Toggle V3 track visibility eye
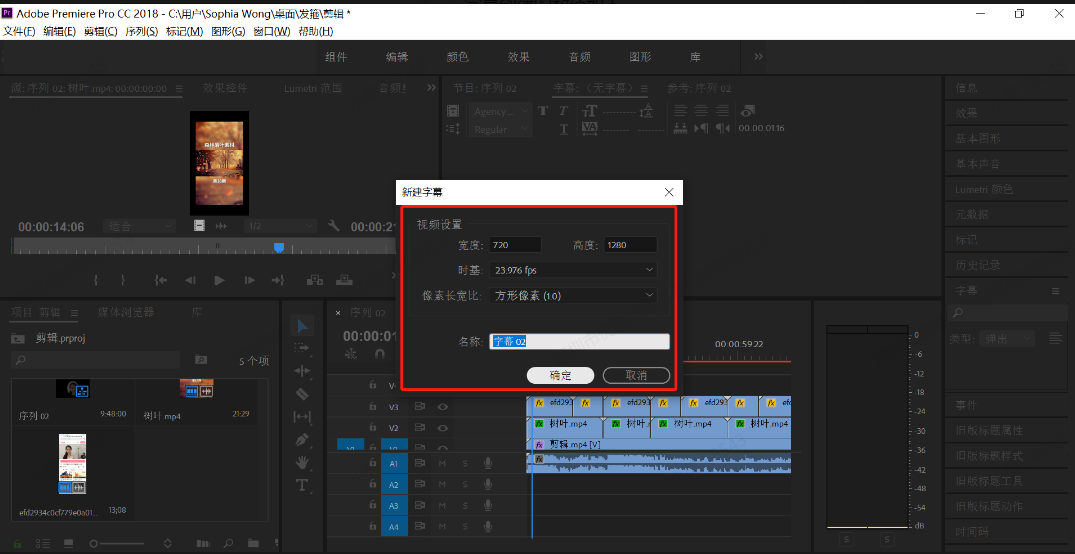Screen dimensions: 1075x554 443,407
